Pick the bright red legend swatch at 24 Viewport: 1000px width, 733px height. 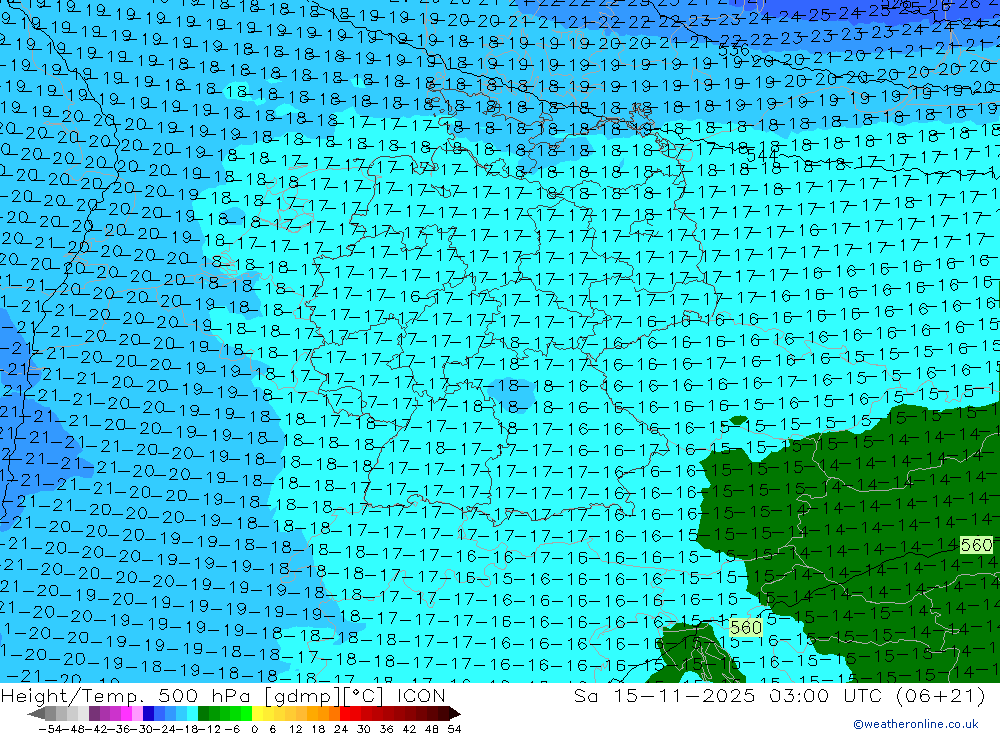pos(345,713)
